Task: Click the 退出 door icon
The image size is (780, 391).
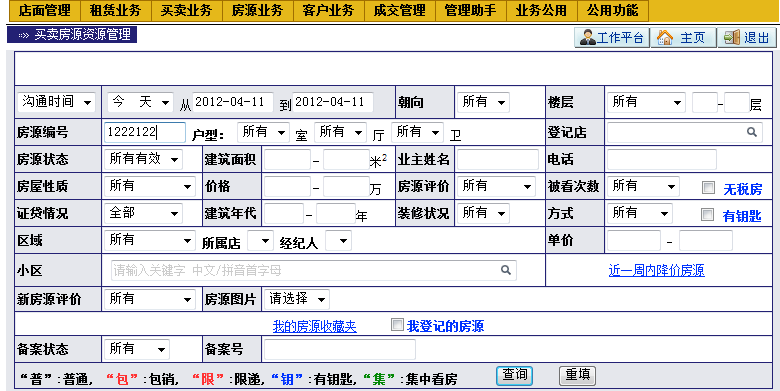Action: [731, 38]
